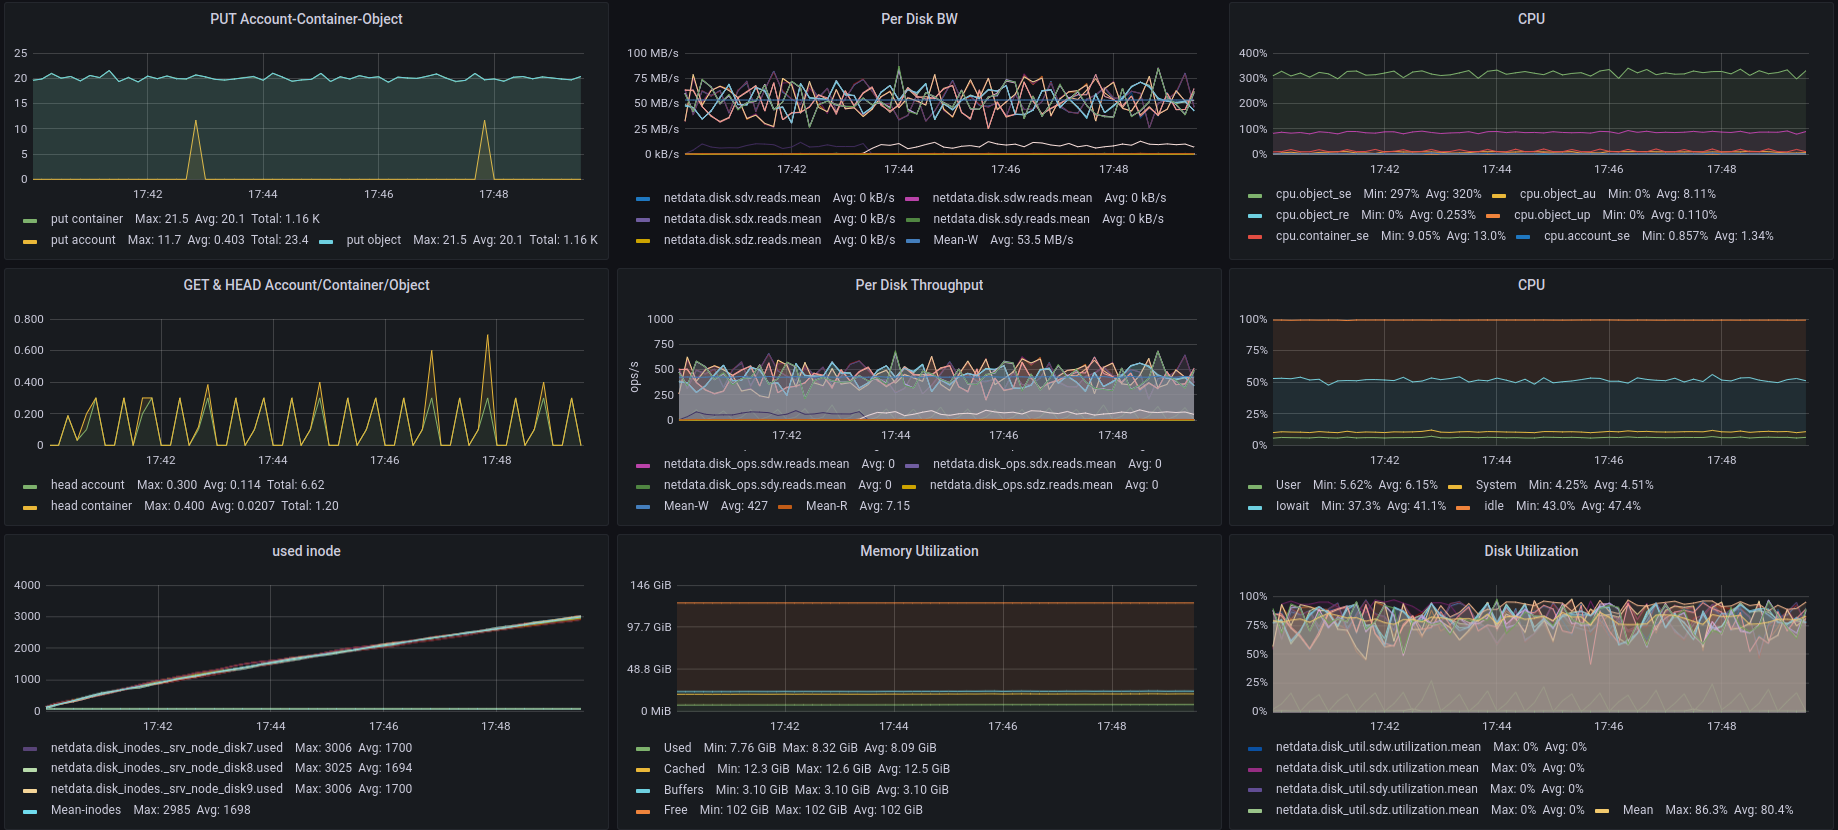The image size is (1838, 830).
Task: Click the Disk Utilization panel title
Action: (1530, 551)
